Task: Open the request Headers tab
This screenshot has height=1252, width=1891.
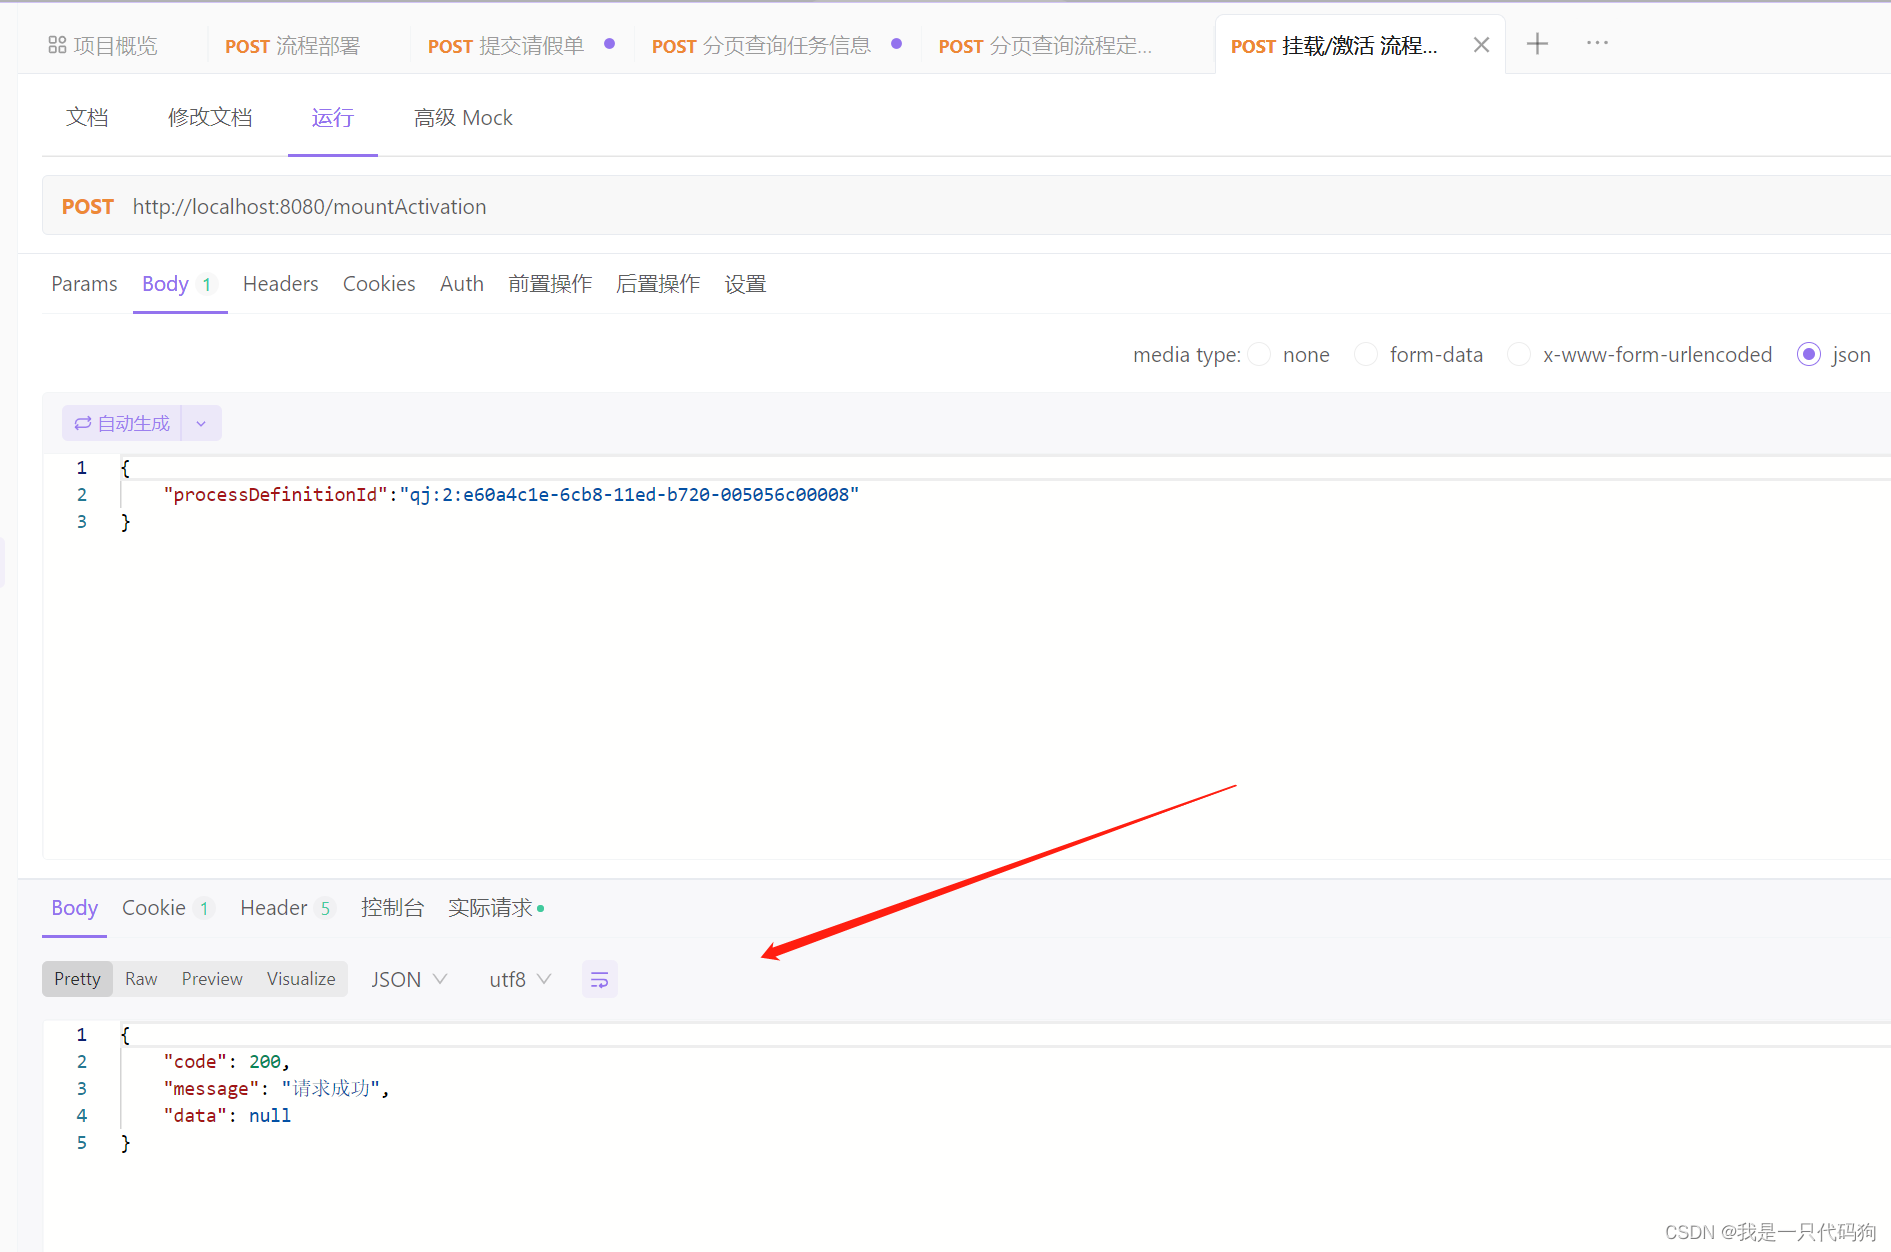Action: [280, 284]
